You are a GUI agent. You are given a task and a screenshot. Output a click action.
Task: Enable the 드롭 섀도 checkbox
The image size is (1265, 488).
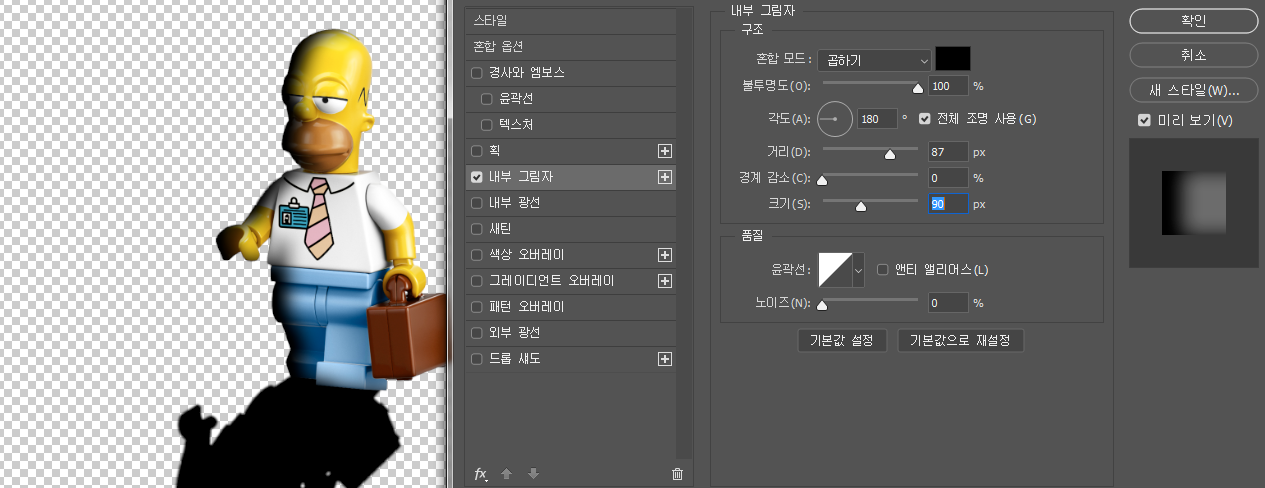(477, 359)
